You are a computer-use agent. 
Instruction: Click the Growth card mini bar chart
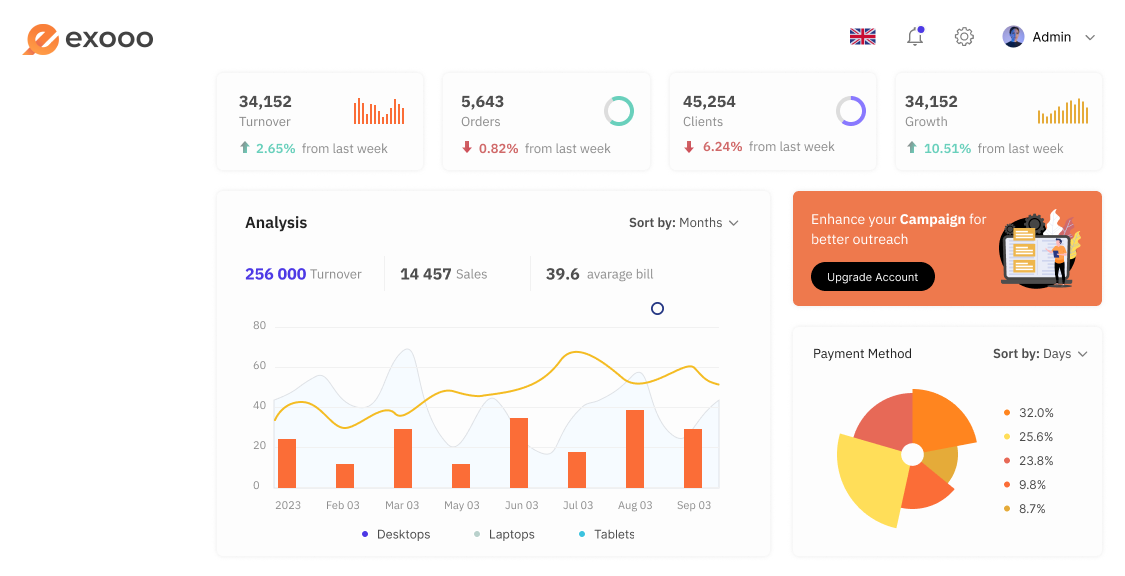[x=1063, y=111]
